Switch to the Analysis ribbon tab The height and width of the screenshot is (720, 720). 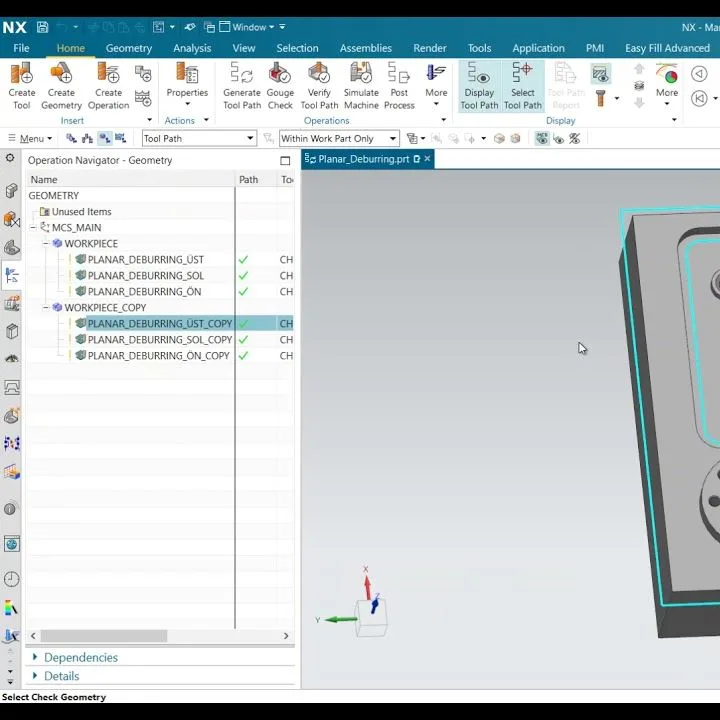coord(192,48)
